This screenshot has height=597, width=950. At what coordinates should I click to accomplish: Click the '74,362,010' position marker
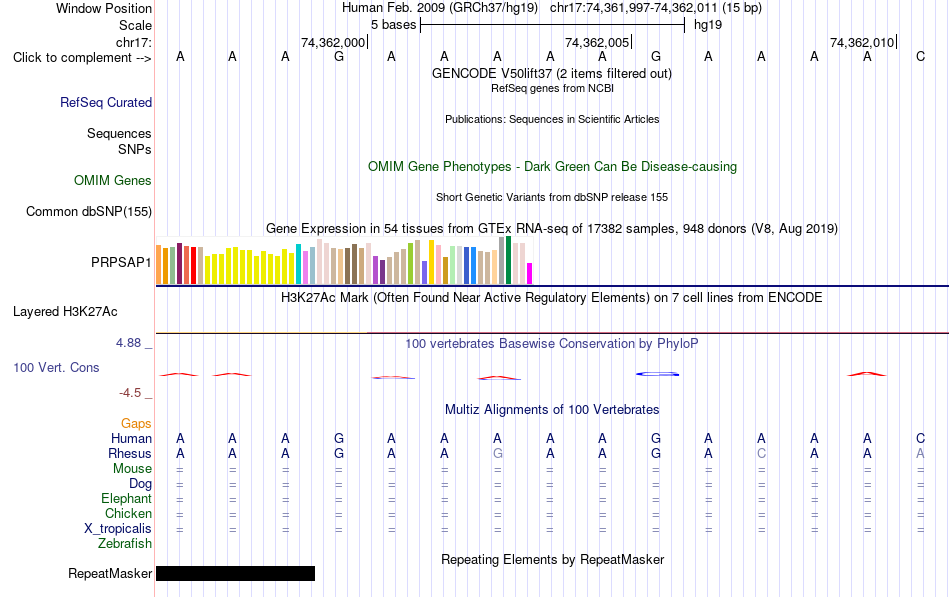tap(862, 42)
